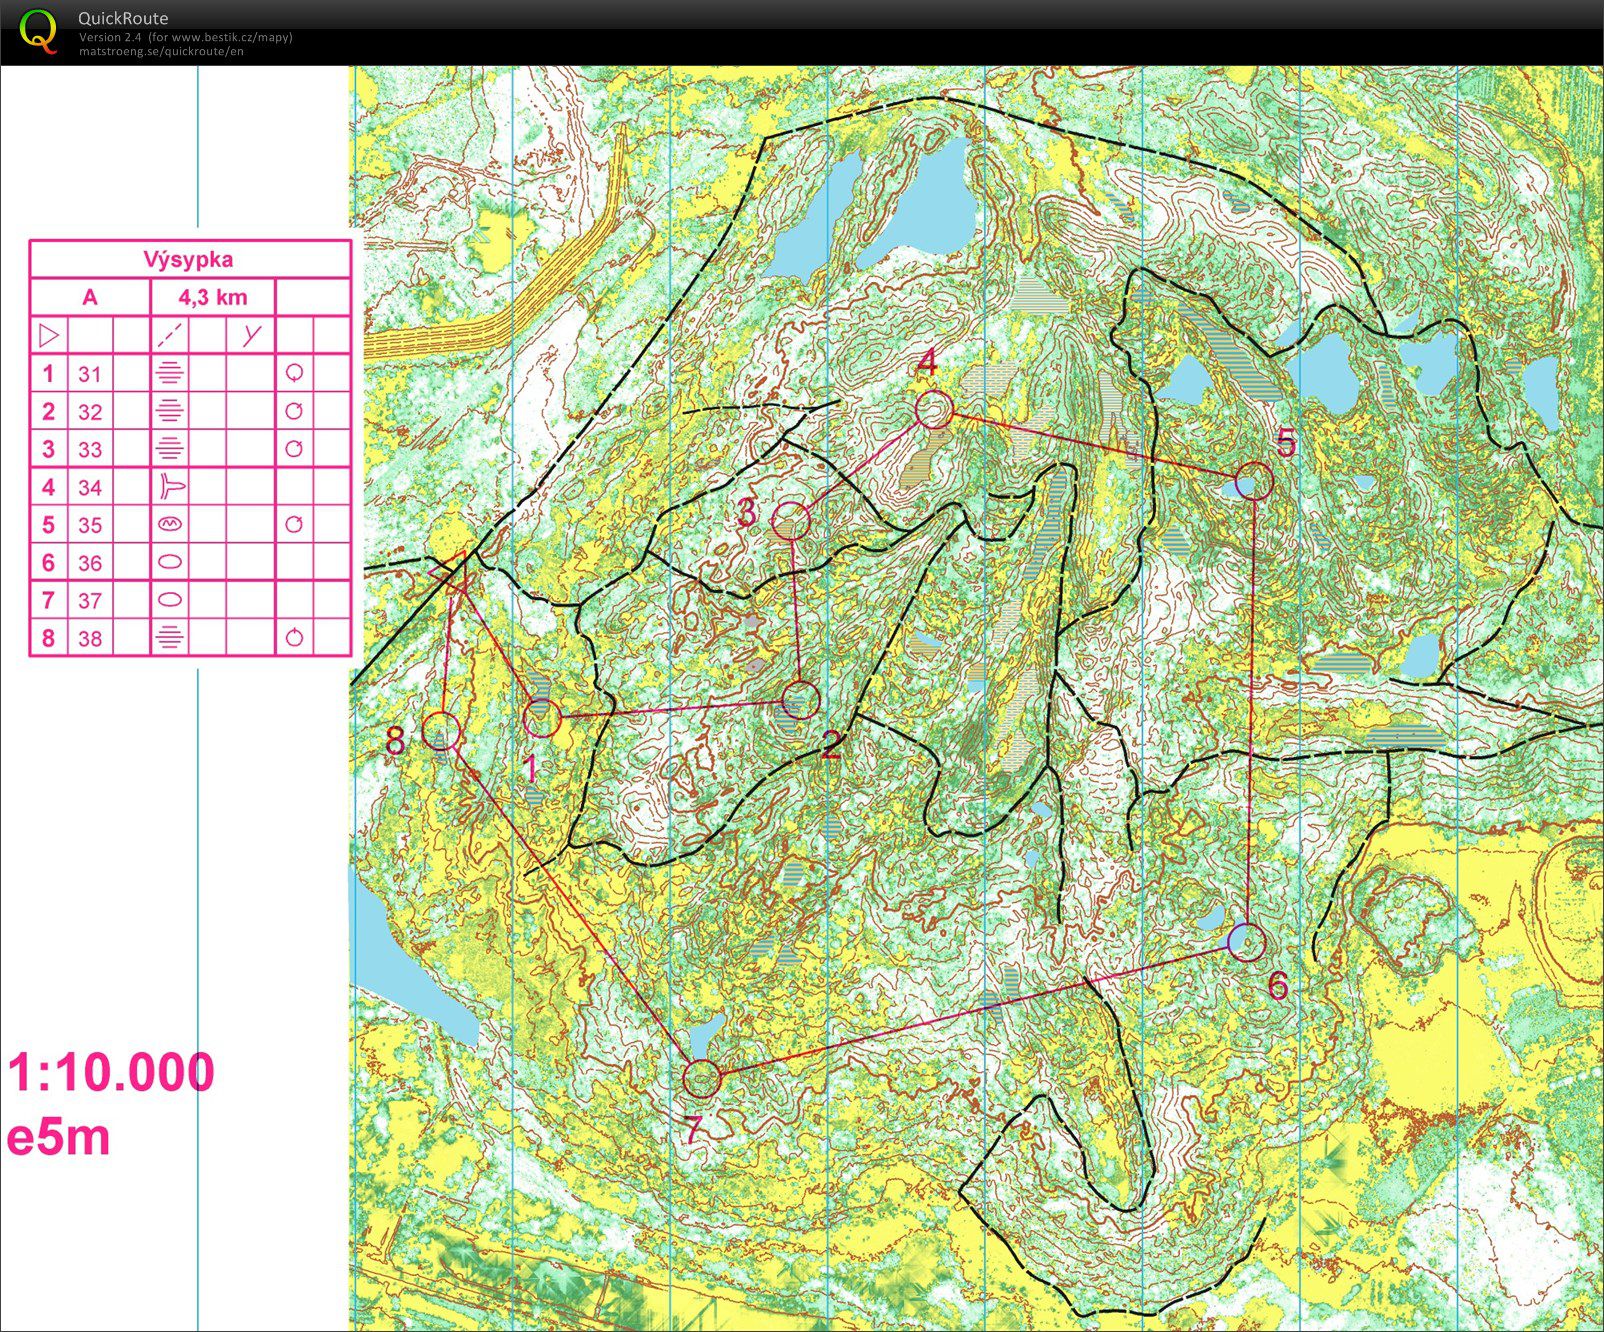Screen dimensions: 1604x1332
Task: Click the QuickRoute Q logo icon
Action: click(39, 30)
